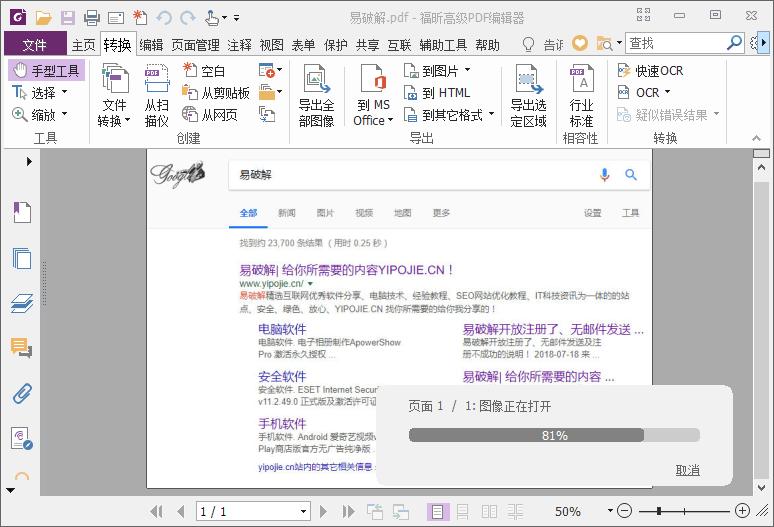Viewport: 774px width, 527px height.
Task: Click the 行业标准 compliance icon
Action: tap(581, 96)
